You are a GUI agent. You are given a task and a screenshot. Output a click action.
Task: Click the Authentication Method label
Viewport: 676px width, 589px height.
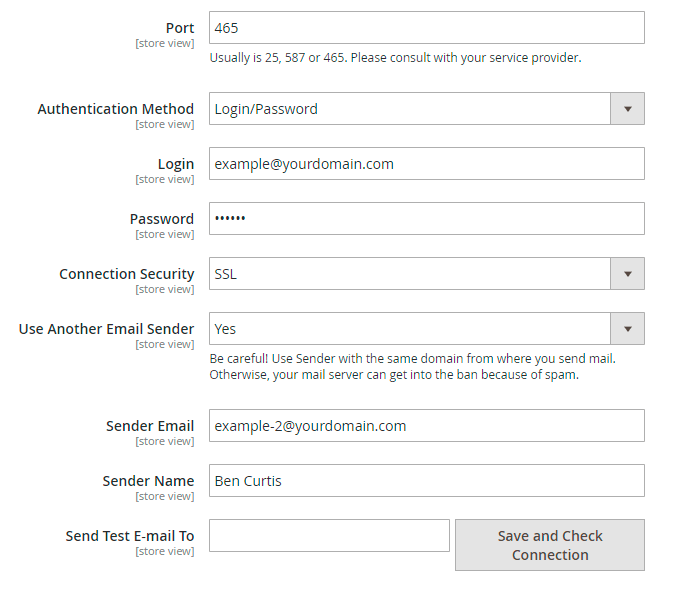pos(116,109)
